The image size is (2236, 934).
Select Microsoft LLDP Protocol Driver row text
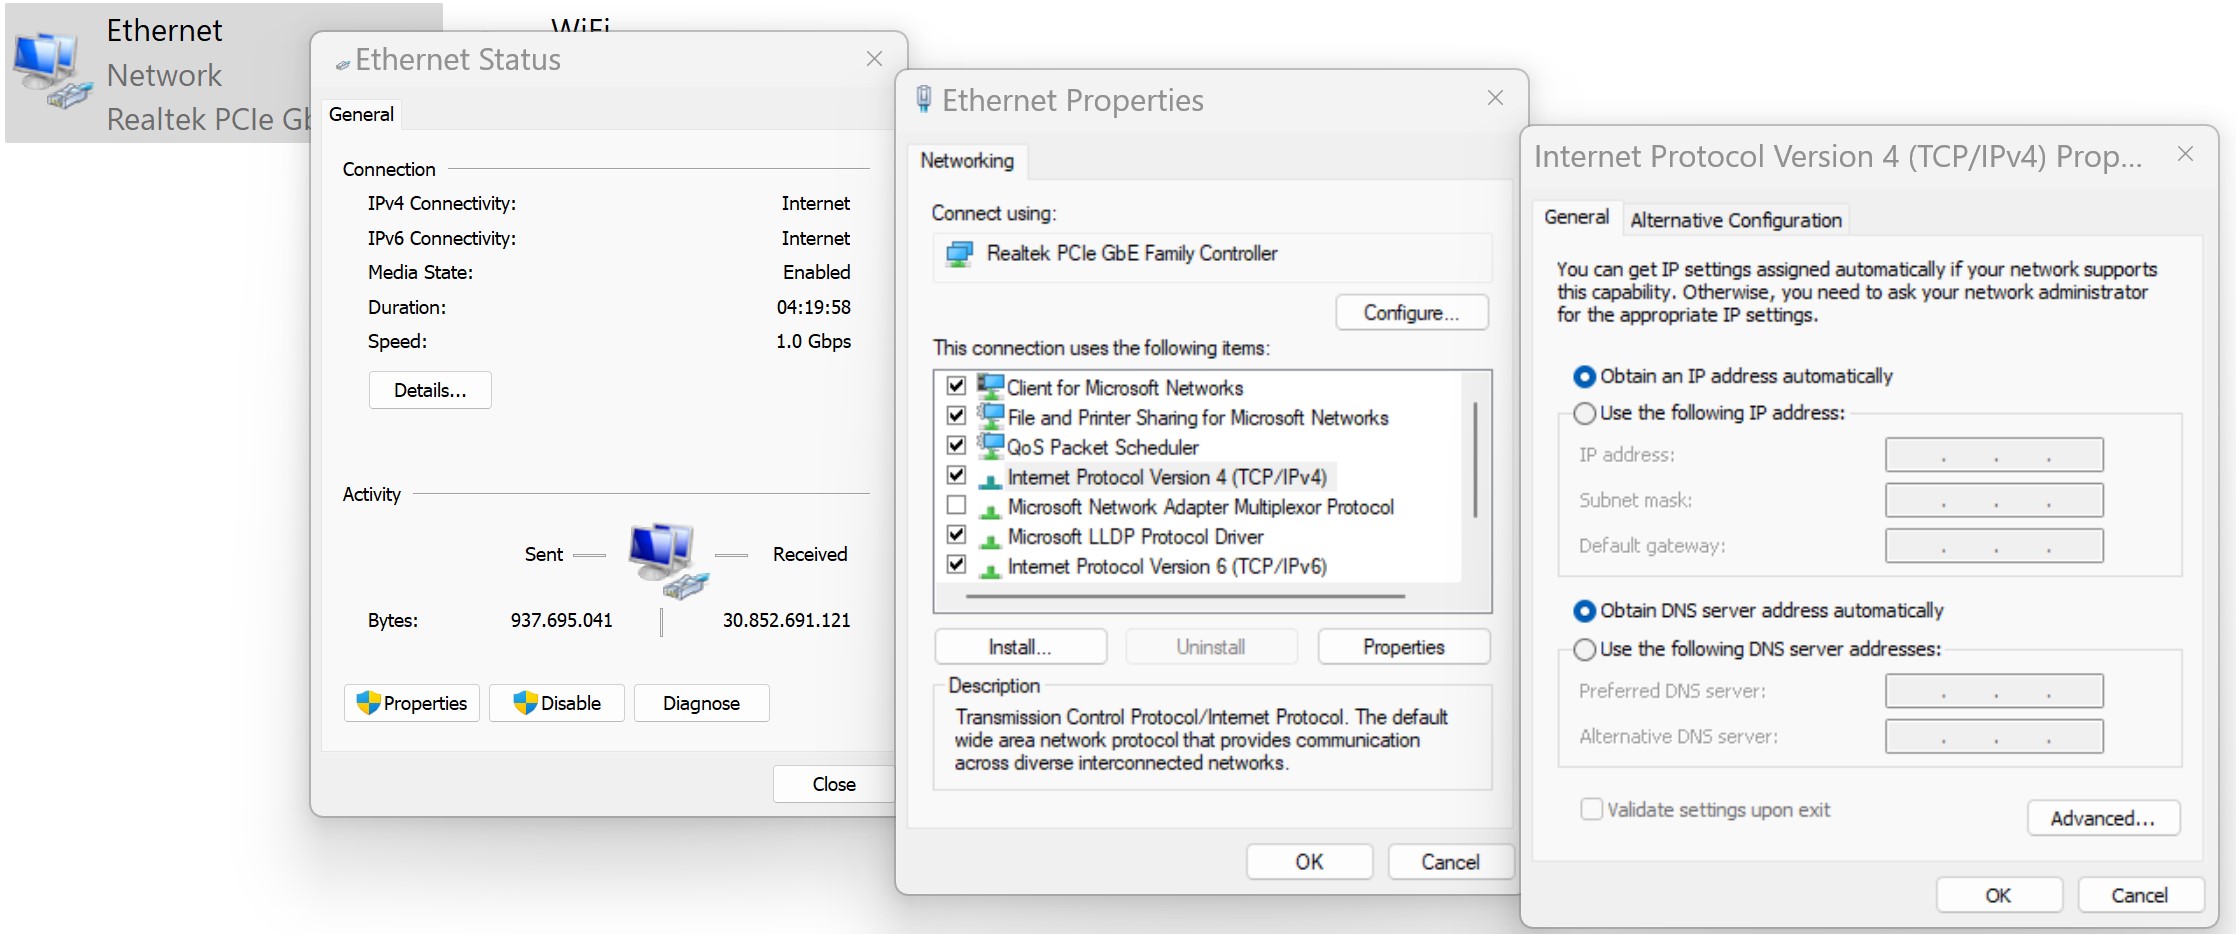pos(1136,537)
